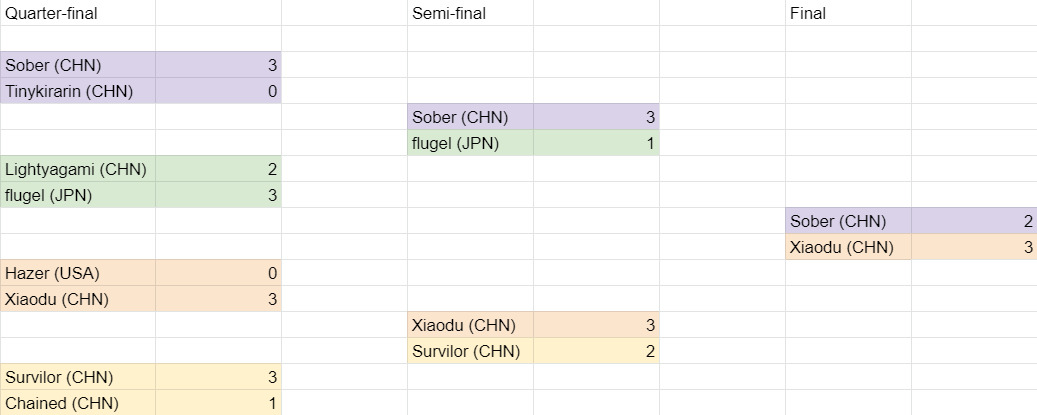The height and width of the screenshot is (415, 1037).
Task: Select Survilor (CHN) in the Quarter-final column
Action: [x=59, y=377]
